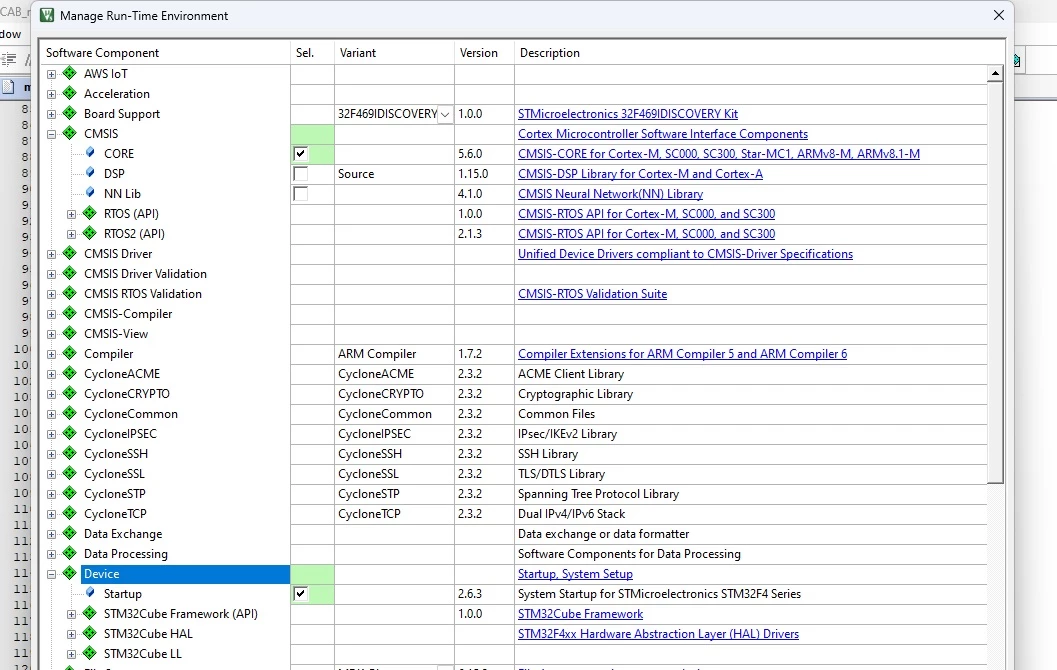Enable the NN Lib checkbox
Image resolution: width=1057 pixels, height=670 pixels.
coord(301,193)
